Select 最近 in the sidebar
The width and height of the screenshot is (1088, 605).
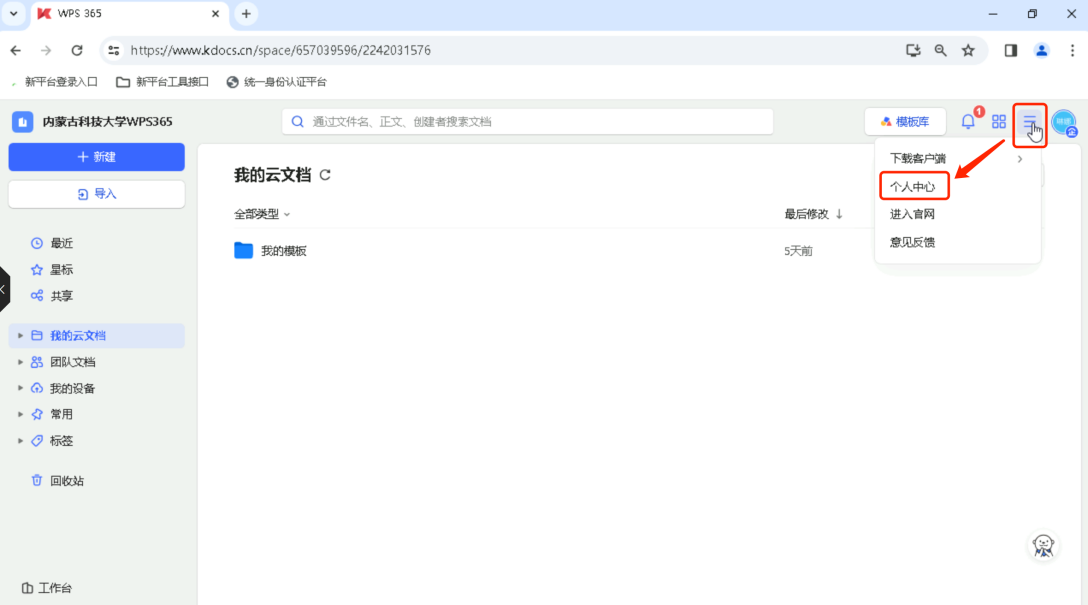[59, 242]
